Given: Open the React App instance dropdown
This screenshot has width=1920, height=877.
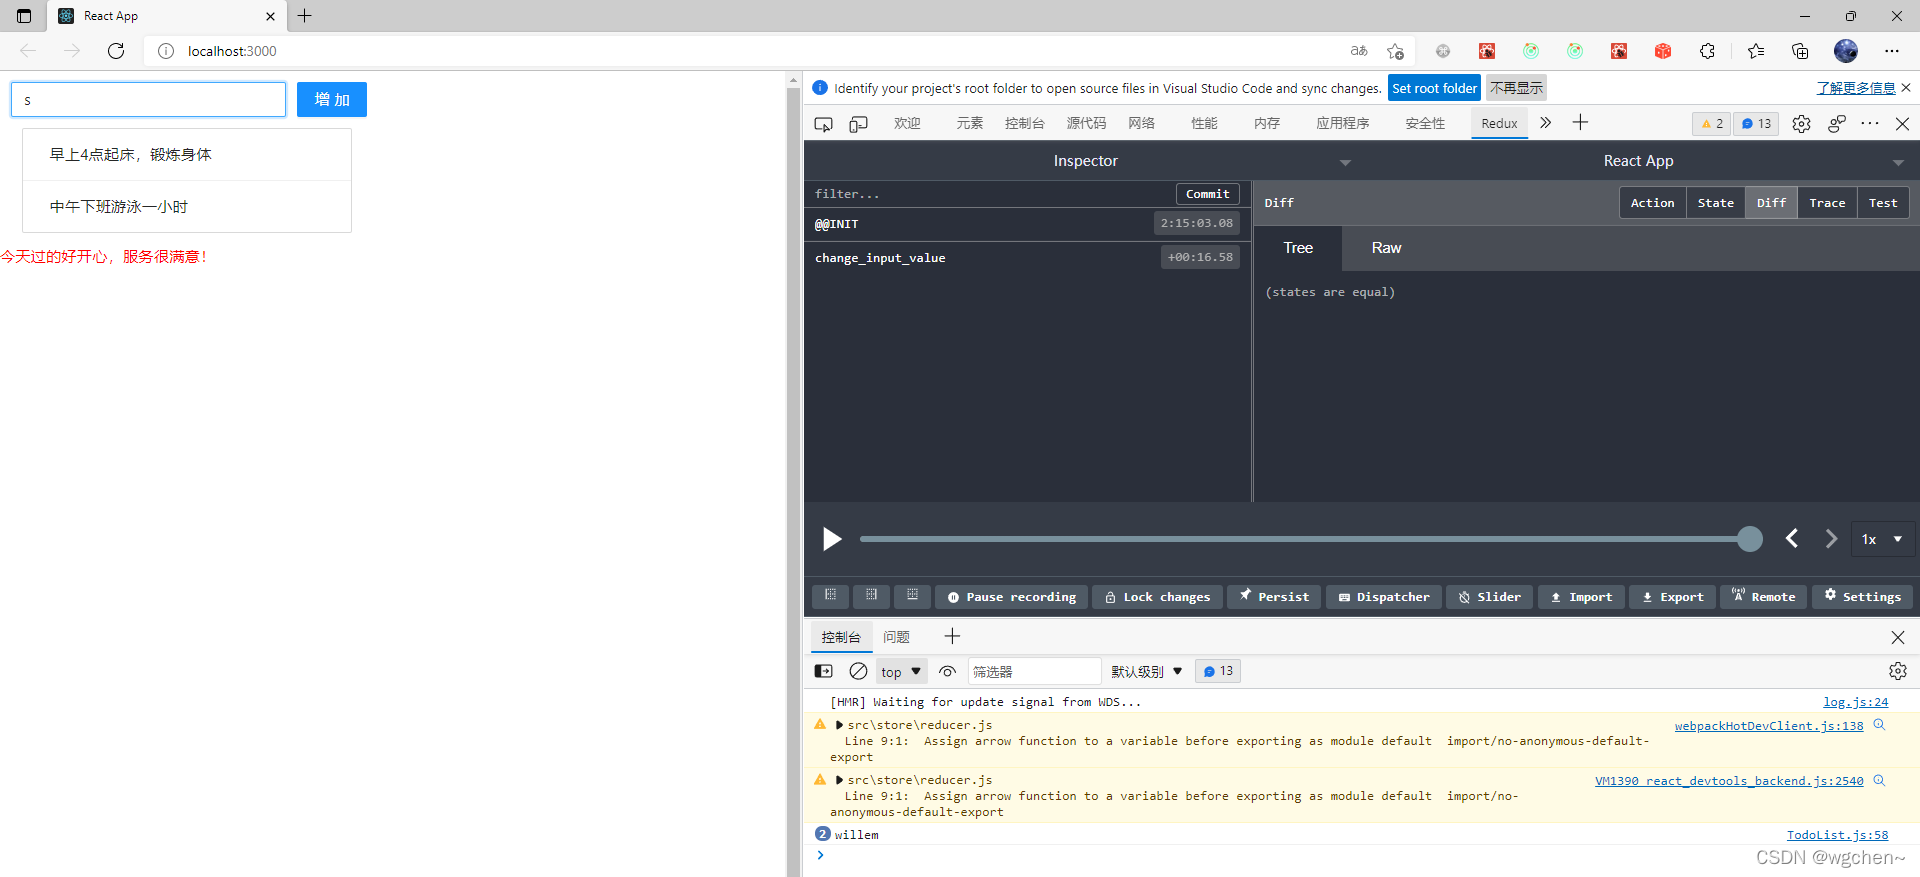Looking at the screenshot, I should pyautogui.click(x=1898, y=162).
